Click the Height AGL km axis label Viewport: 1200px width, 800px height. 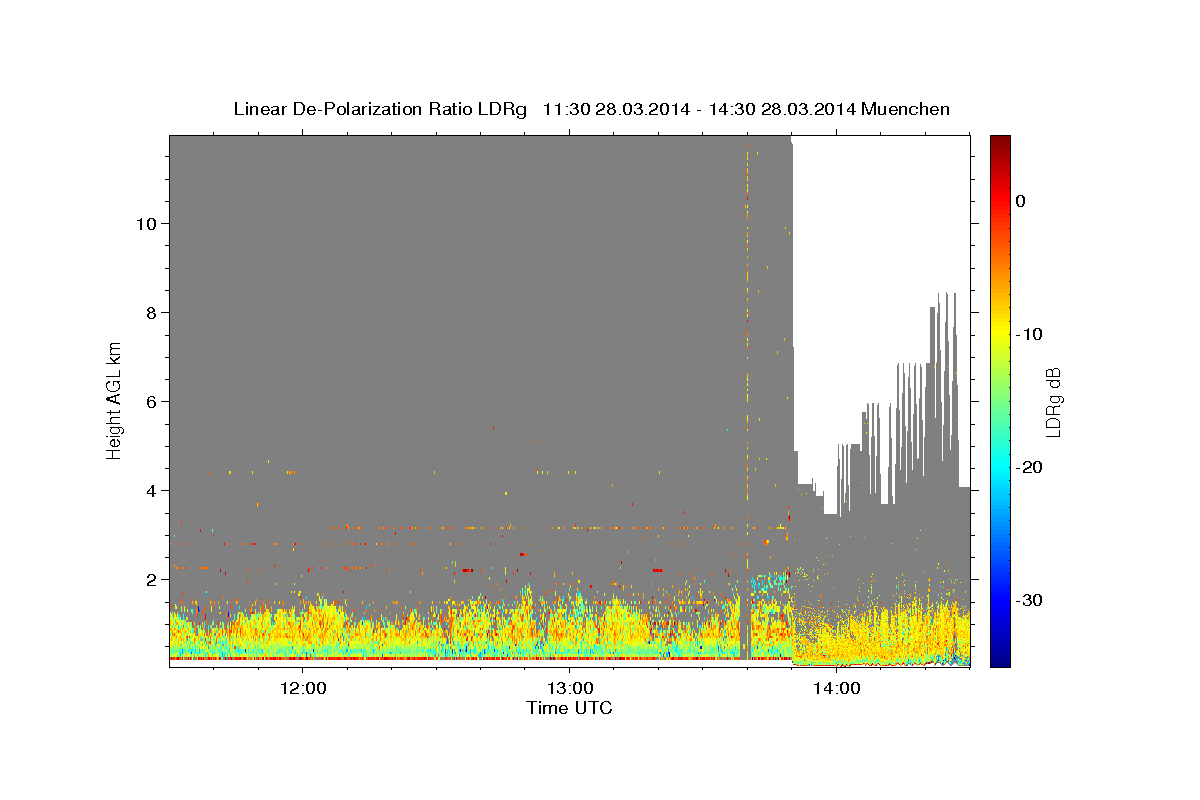115,400
